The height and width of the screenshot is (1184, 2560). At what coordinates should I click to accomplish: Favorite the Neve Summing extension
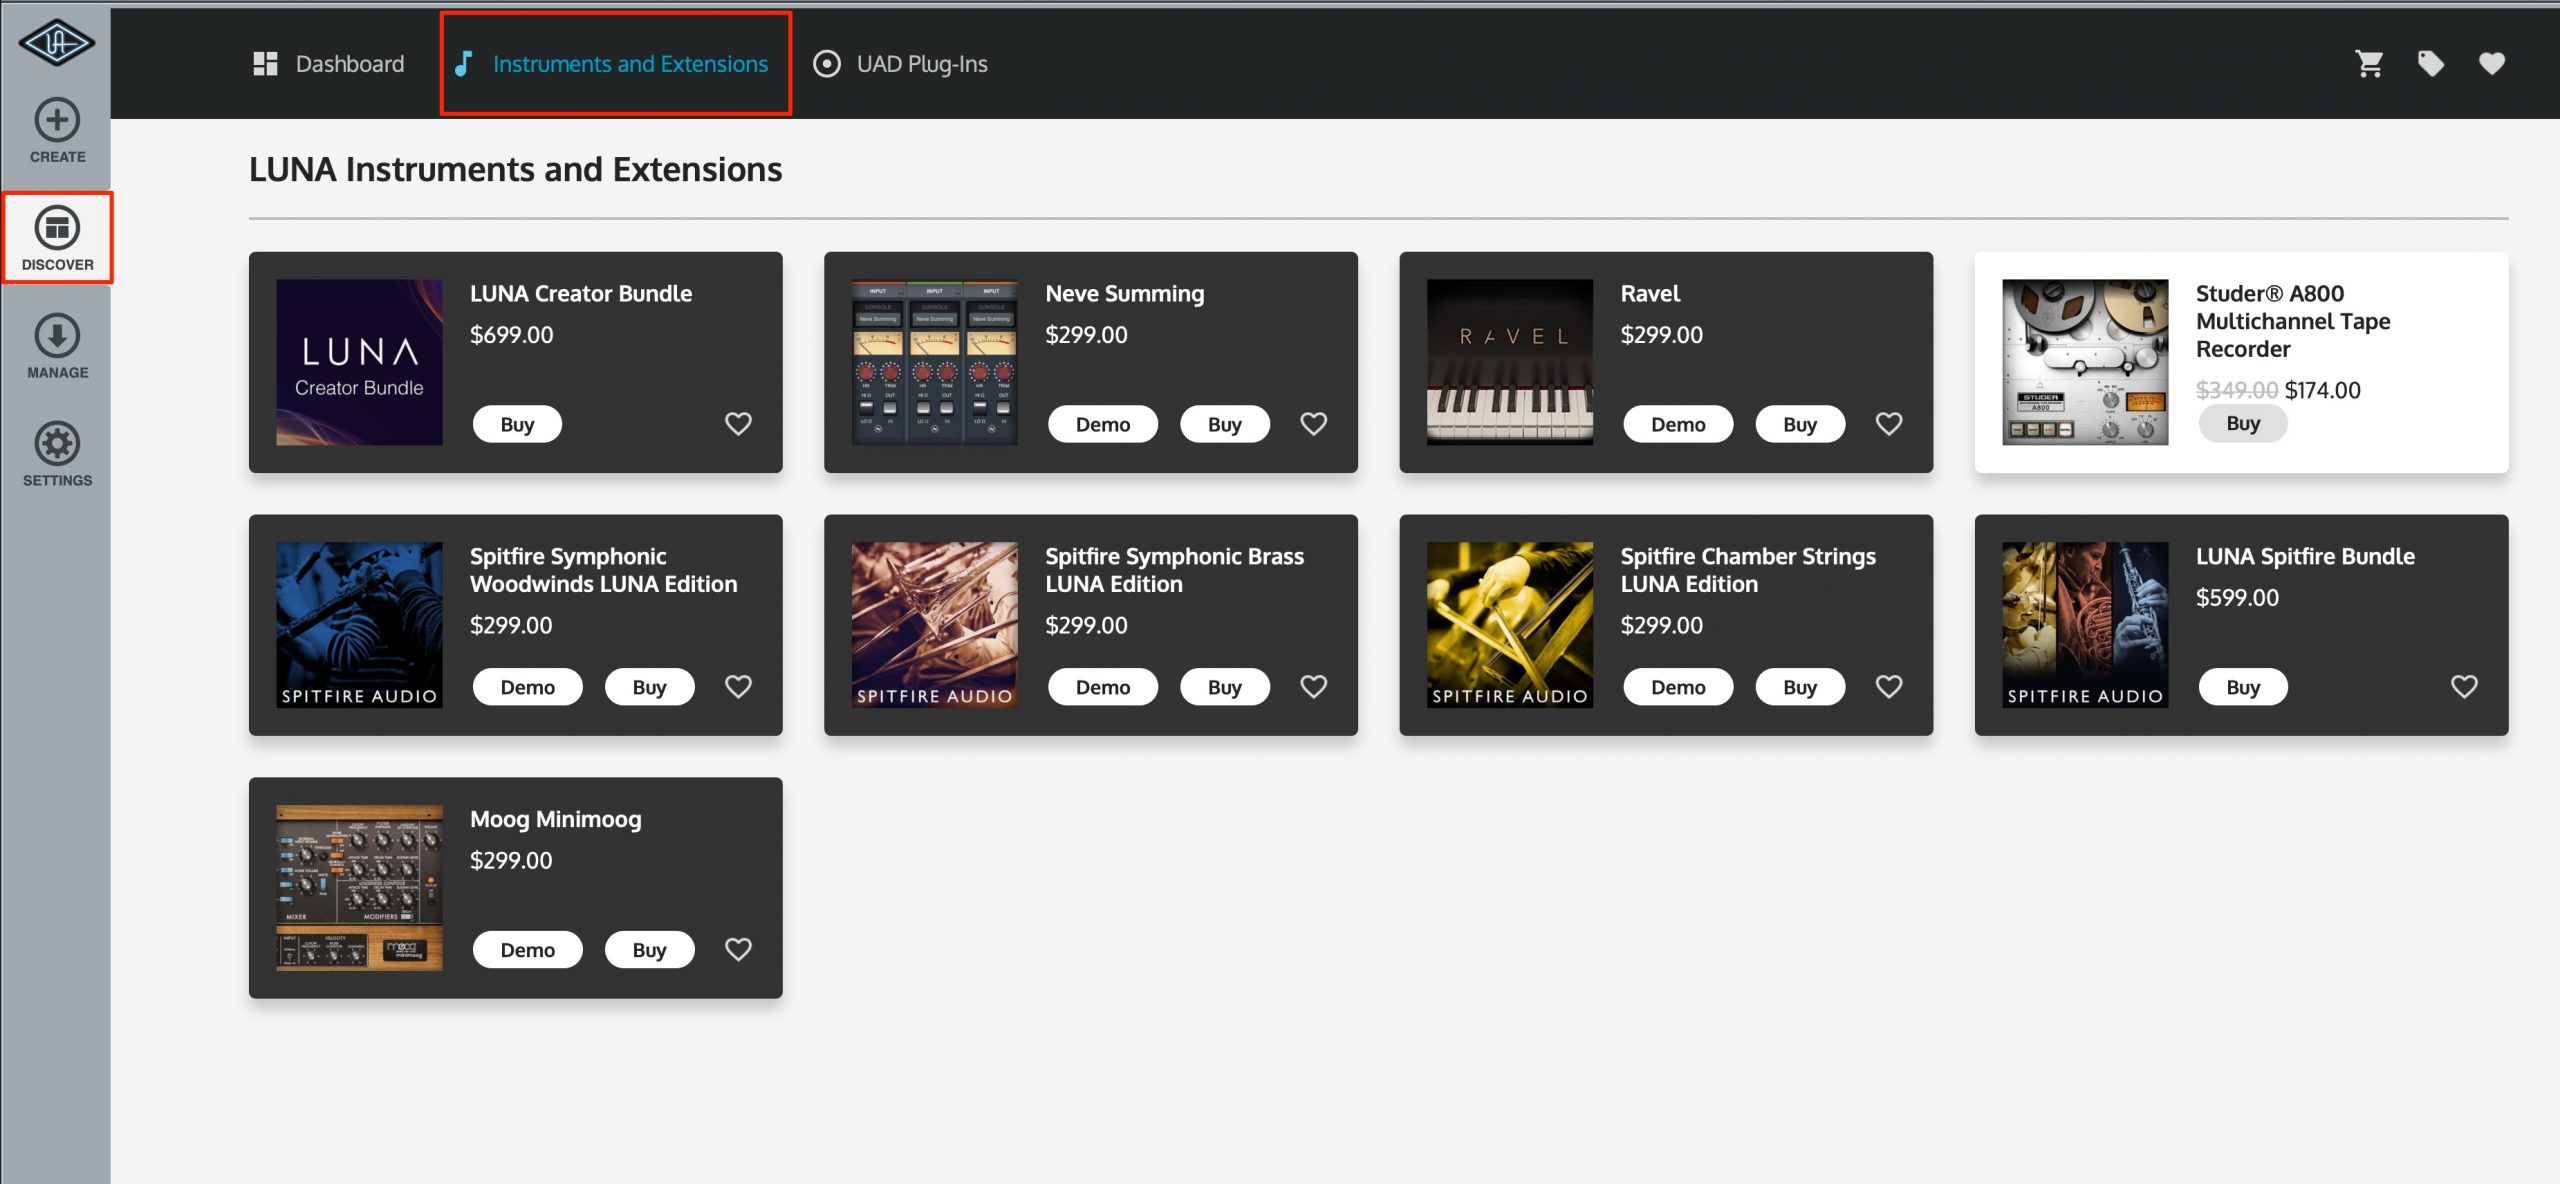pos(1313,424)
